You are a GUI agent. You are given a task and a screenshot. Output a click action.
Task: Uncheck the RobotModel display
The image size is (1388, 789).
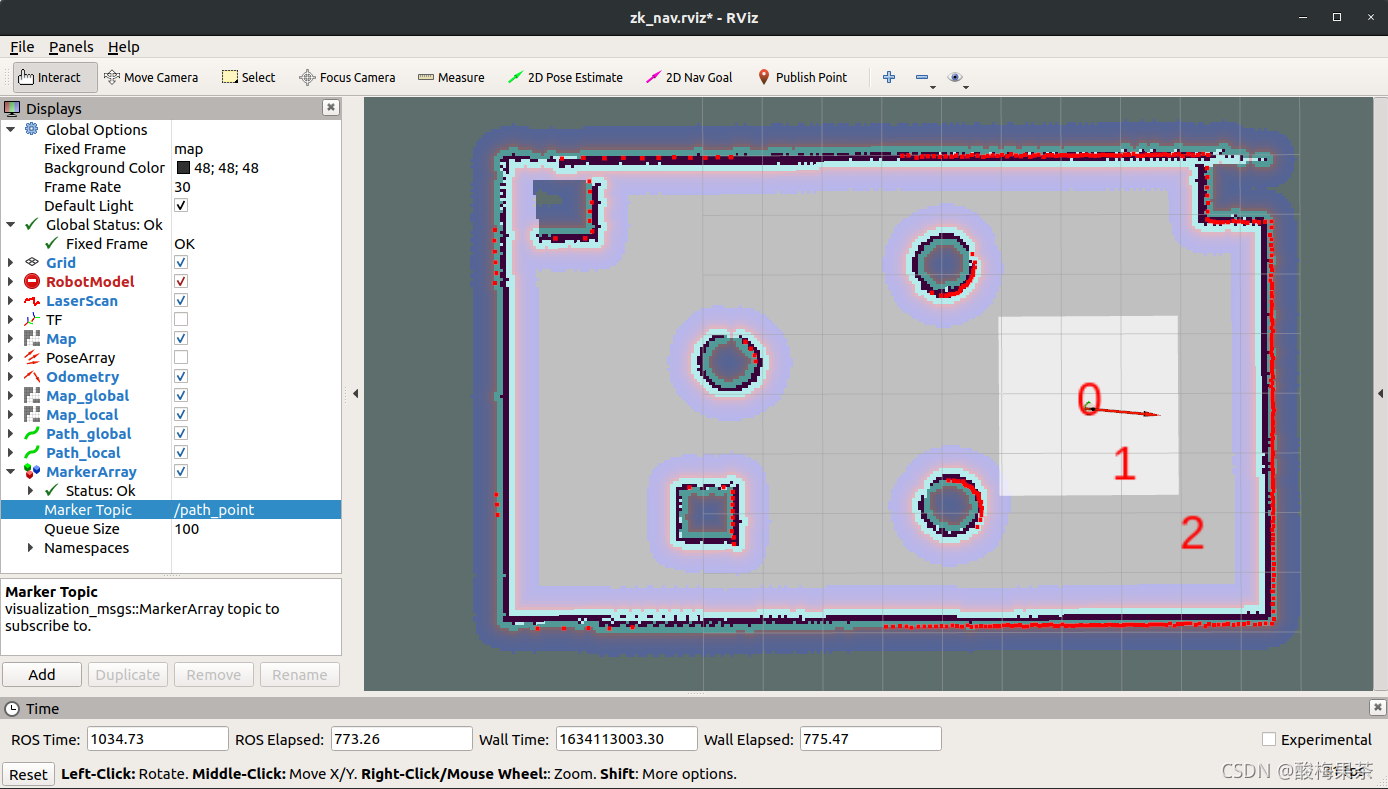(181, 281)
